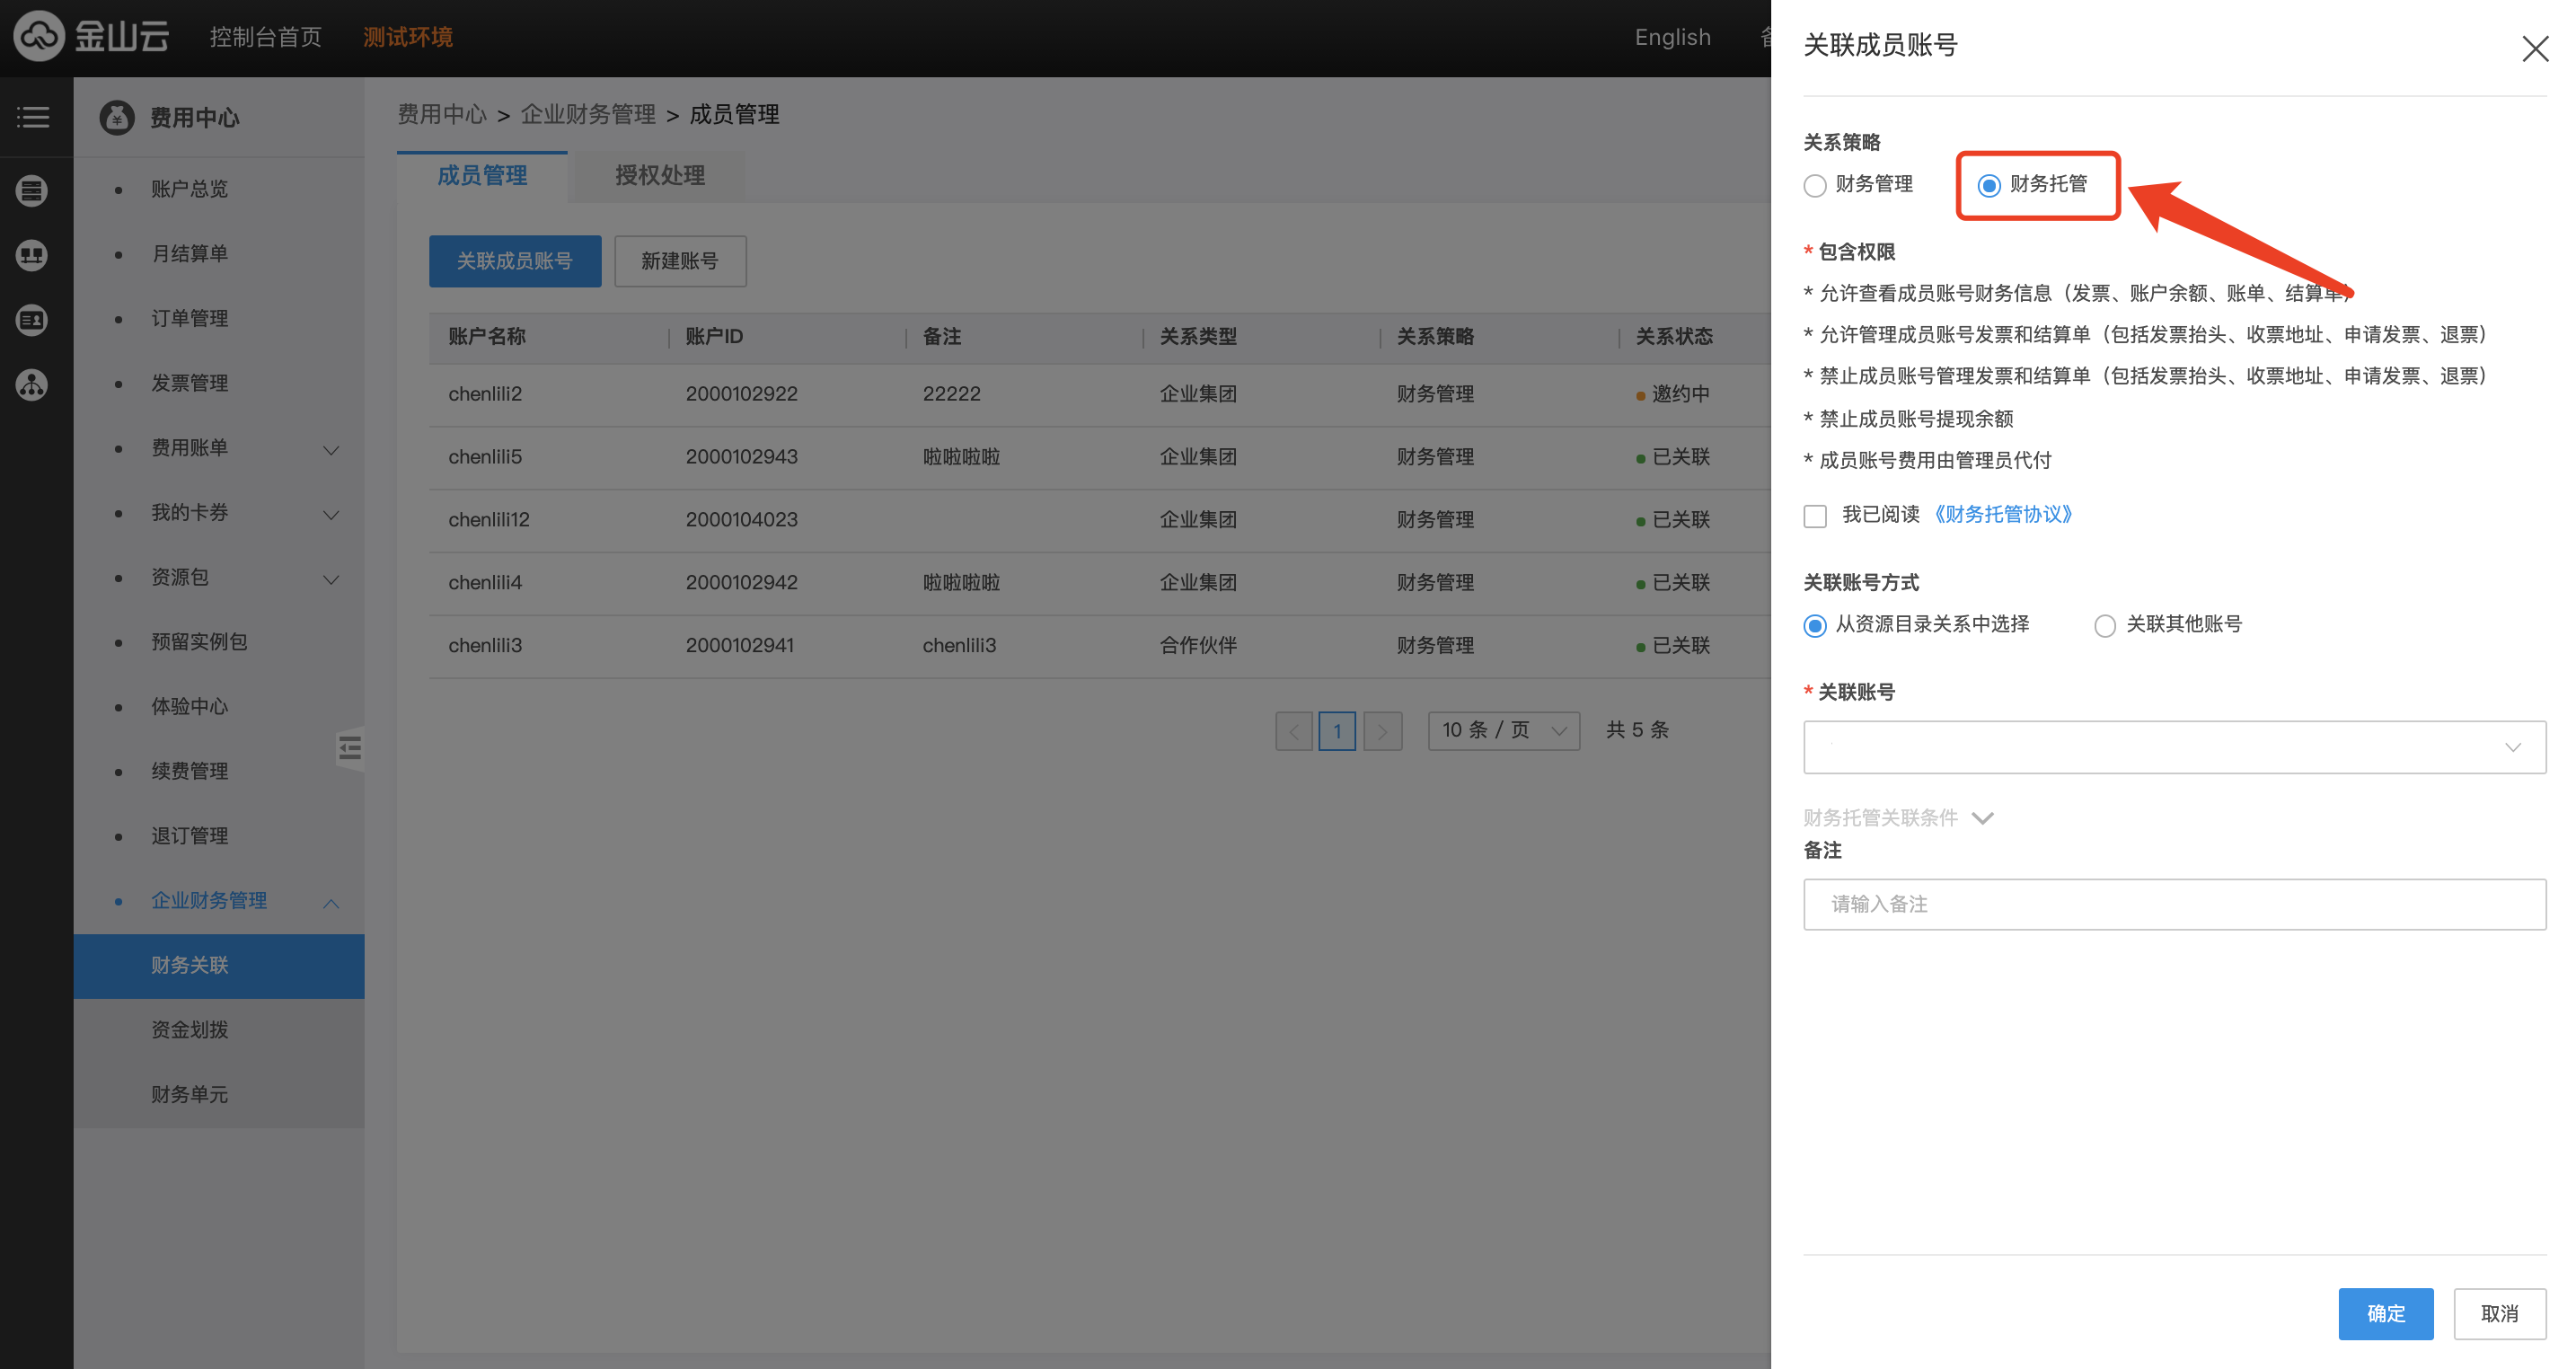Click the 新建账号 button

tap(680, 261)
